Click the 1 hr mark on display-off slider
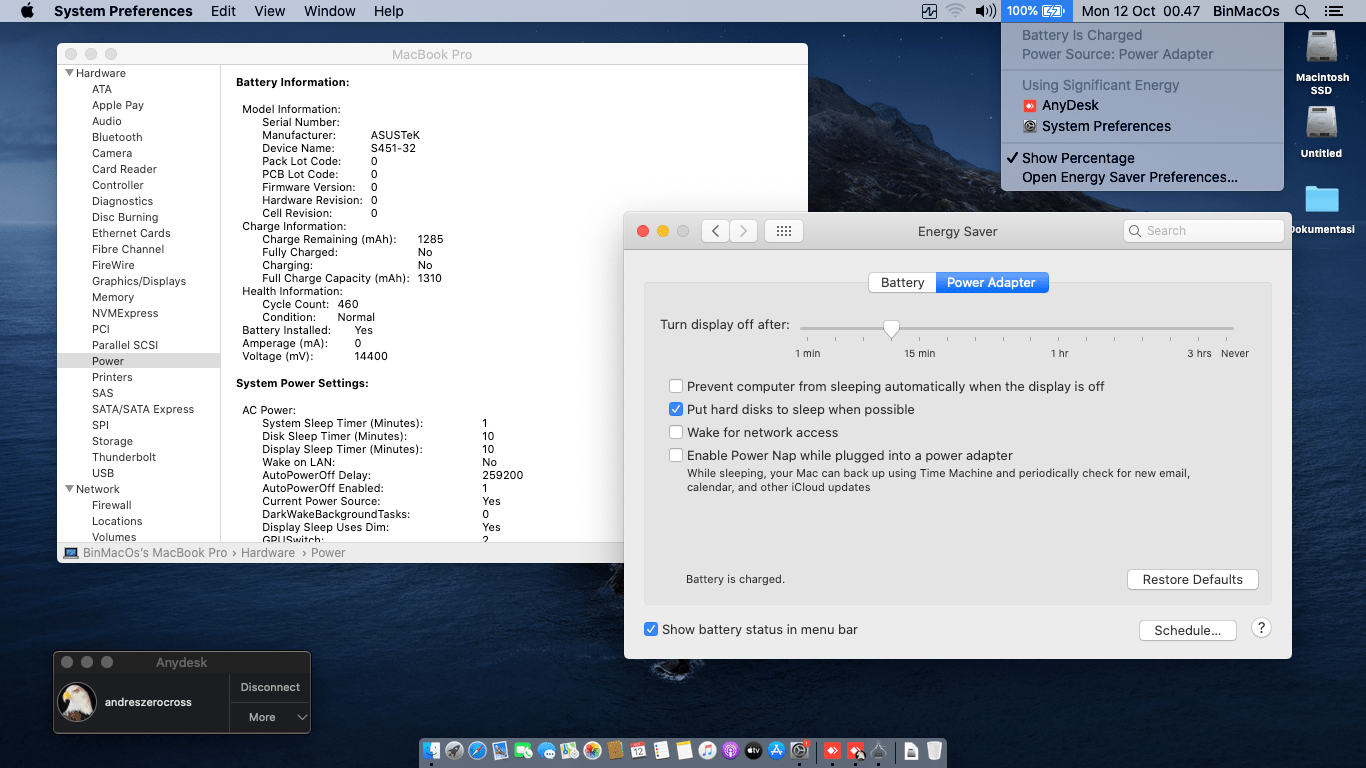Screen dimensions: 1366x768 1060,328
